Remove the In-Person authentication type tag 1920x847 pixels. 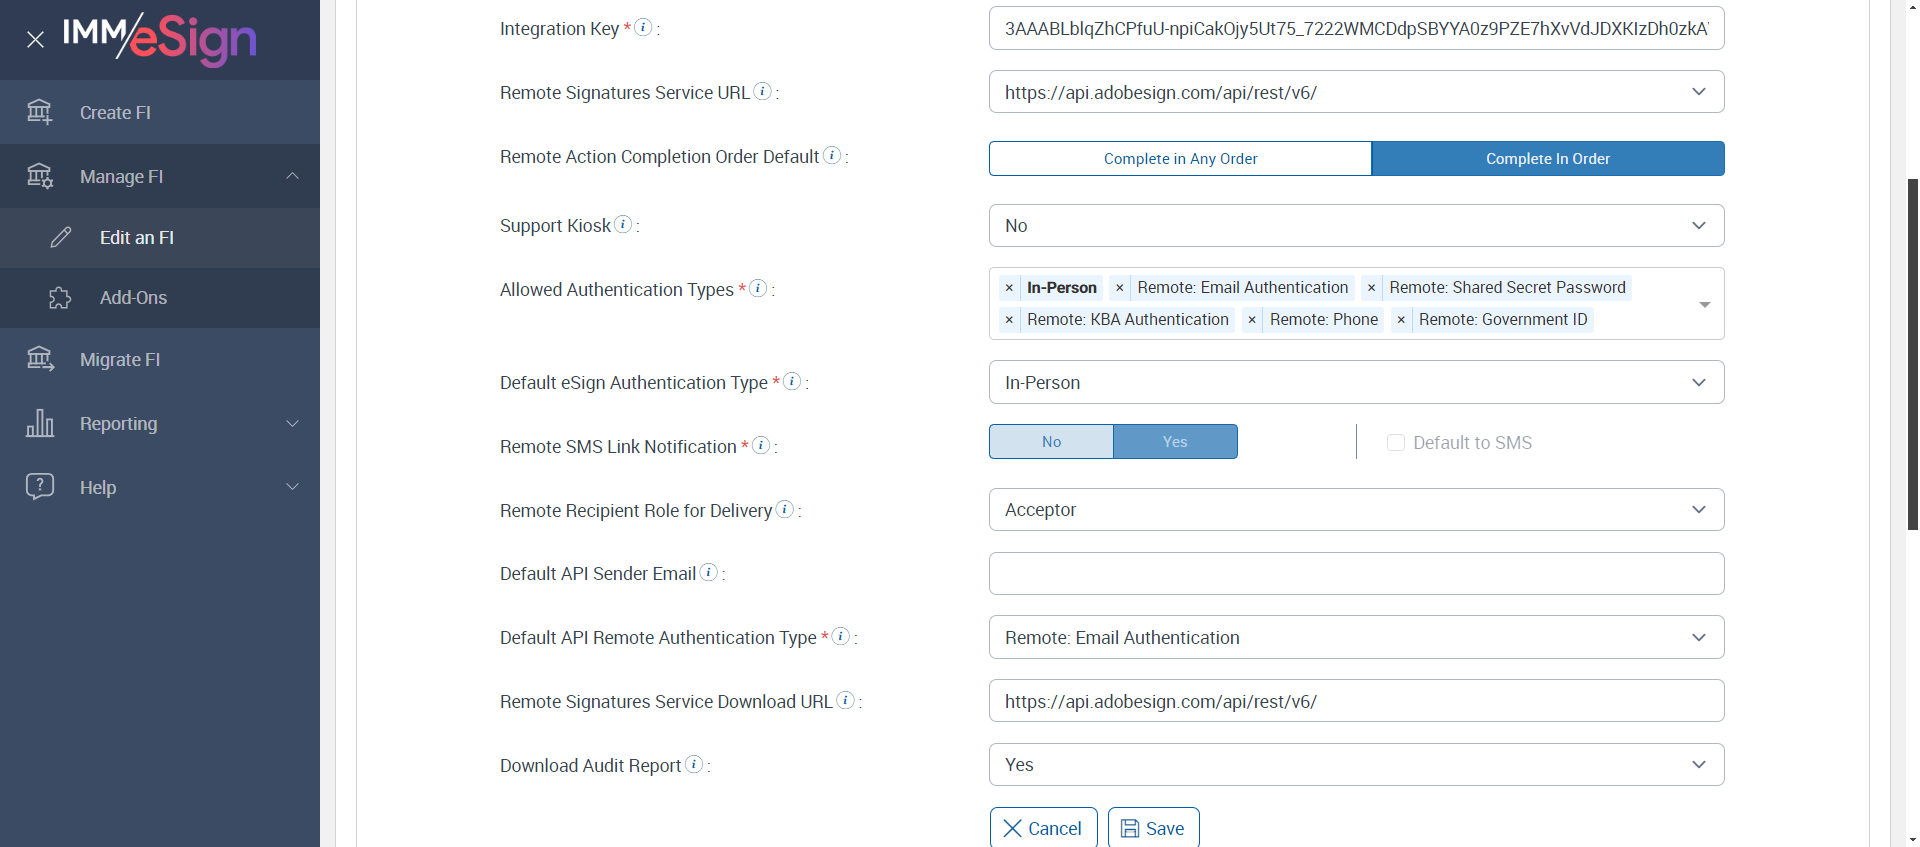1009,288
